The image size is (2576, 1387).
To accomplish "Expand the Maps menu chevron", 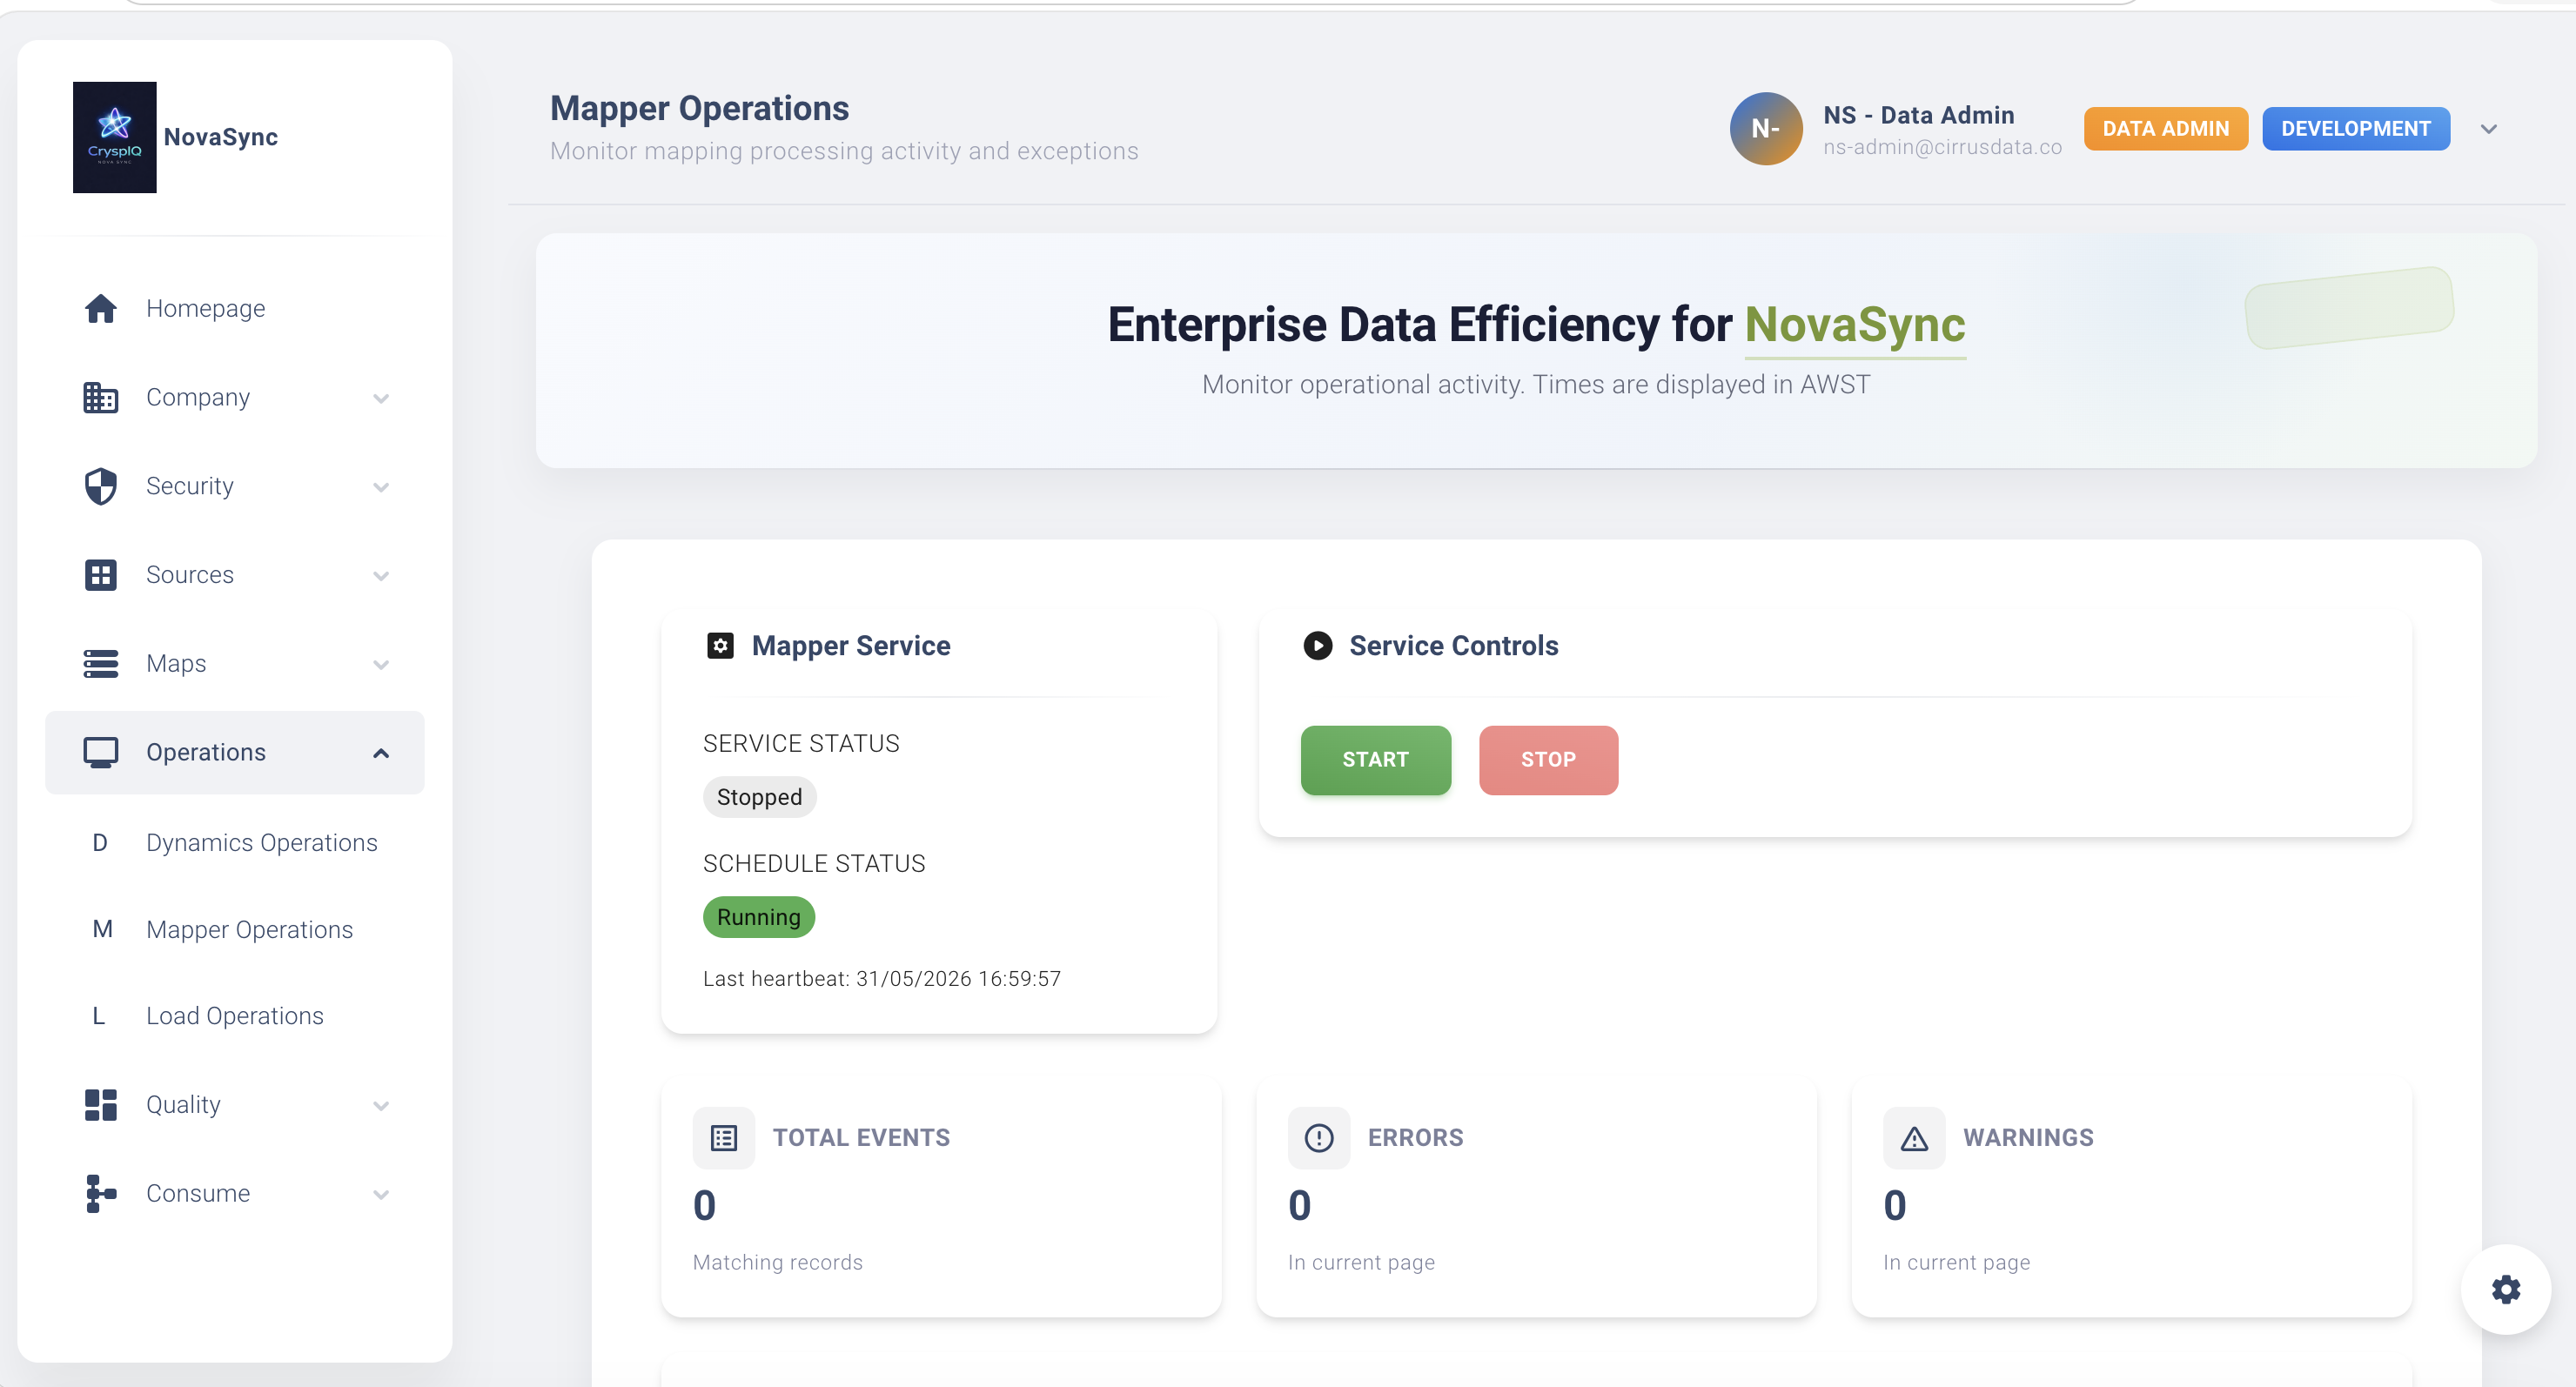I will click(381, 664).
